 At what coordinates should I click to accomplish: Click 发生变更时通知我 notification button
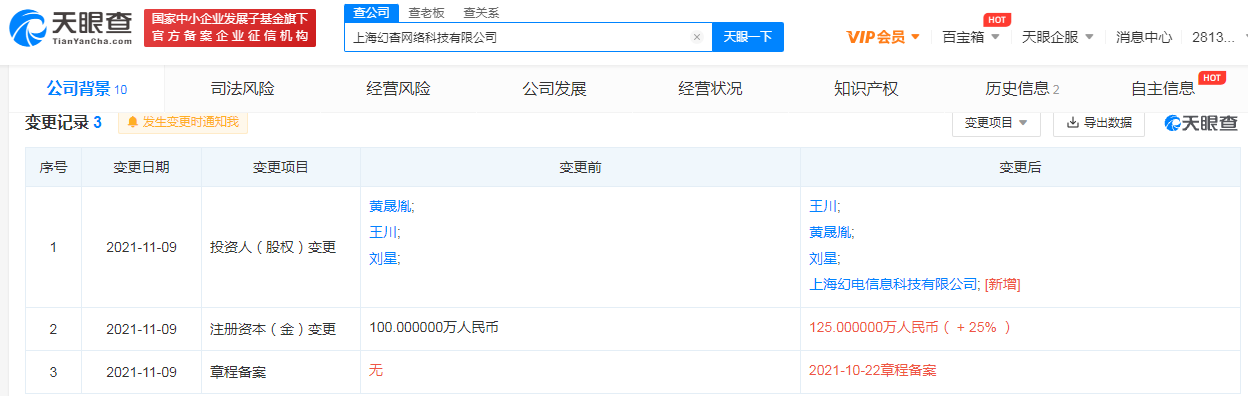pos(183,122)
